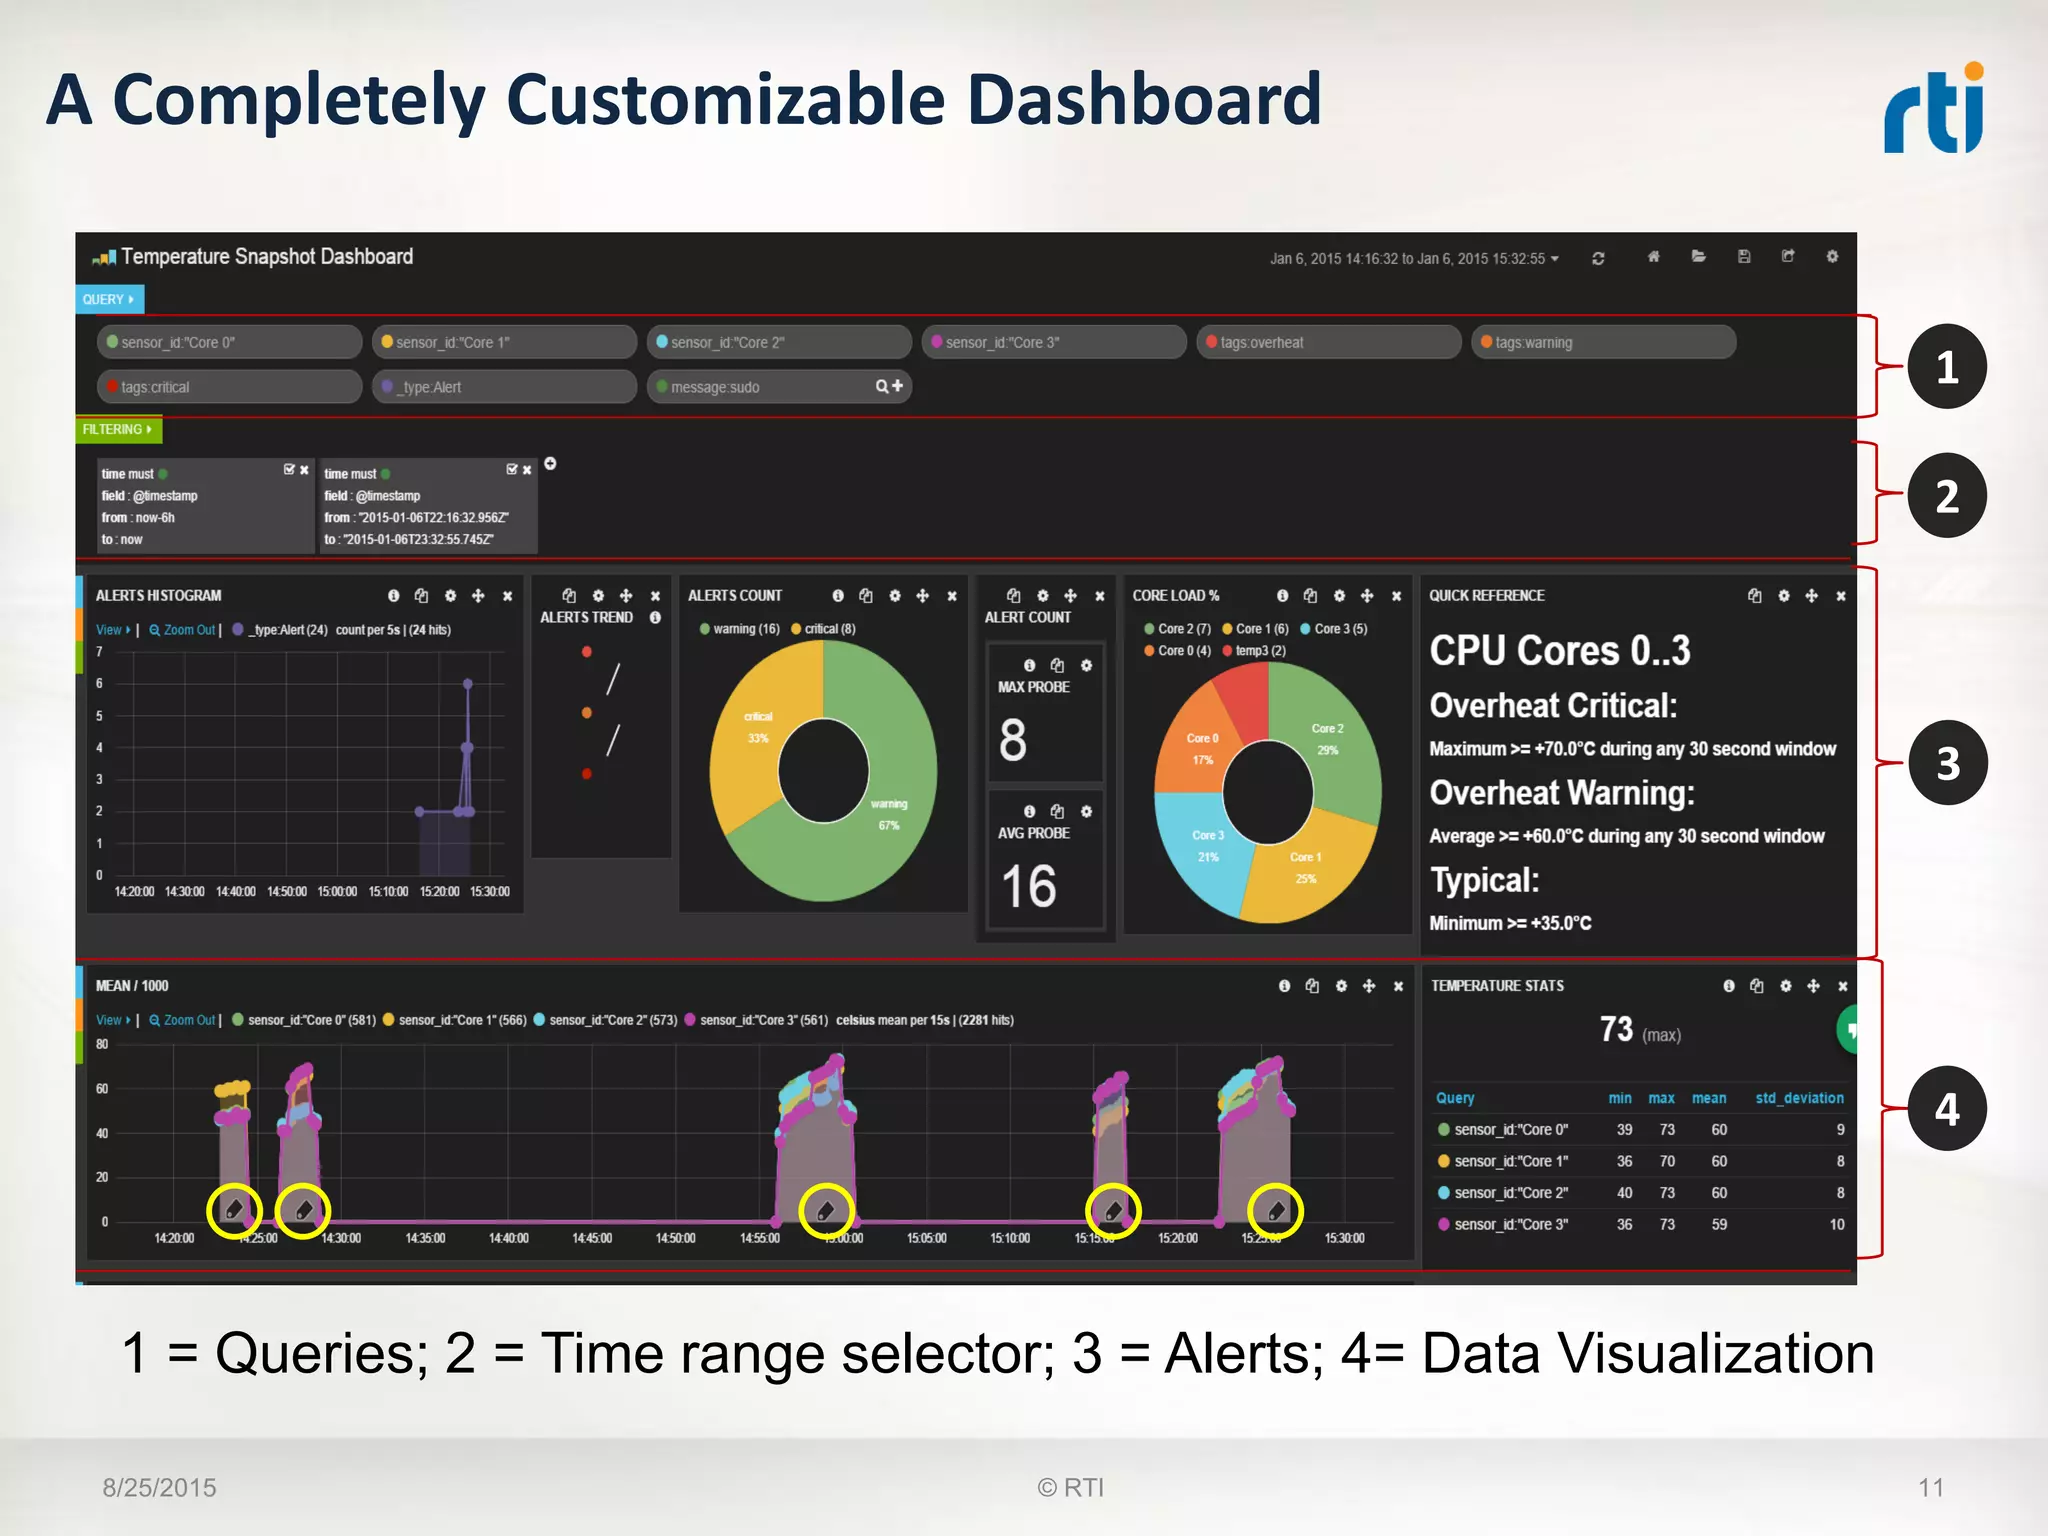The height and width of the screenshot is (1536, 2048).
Task: Click the 14:59 annotation marker on chart
Action: (826, 1211)
